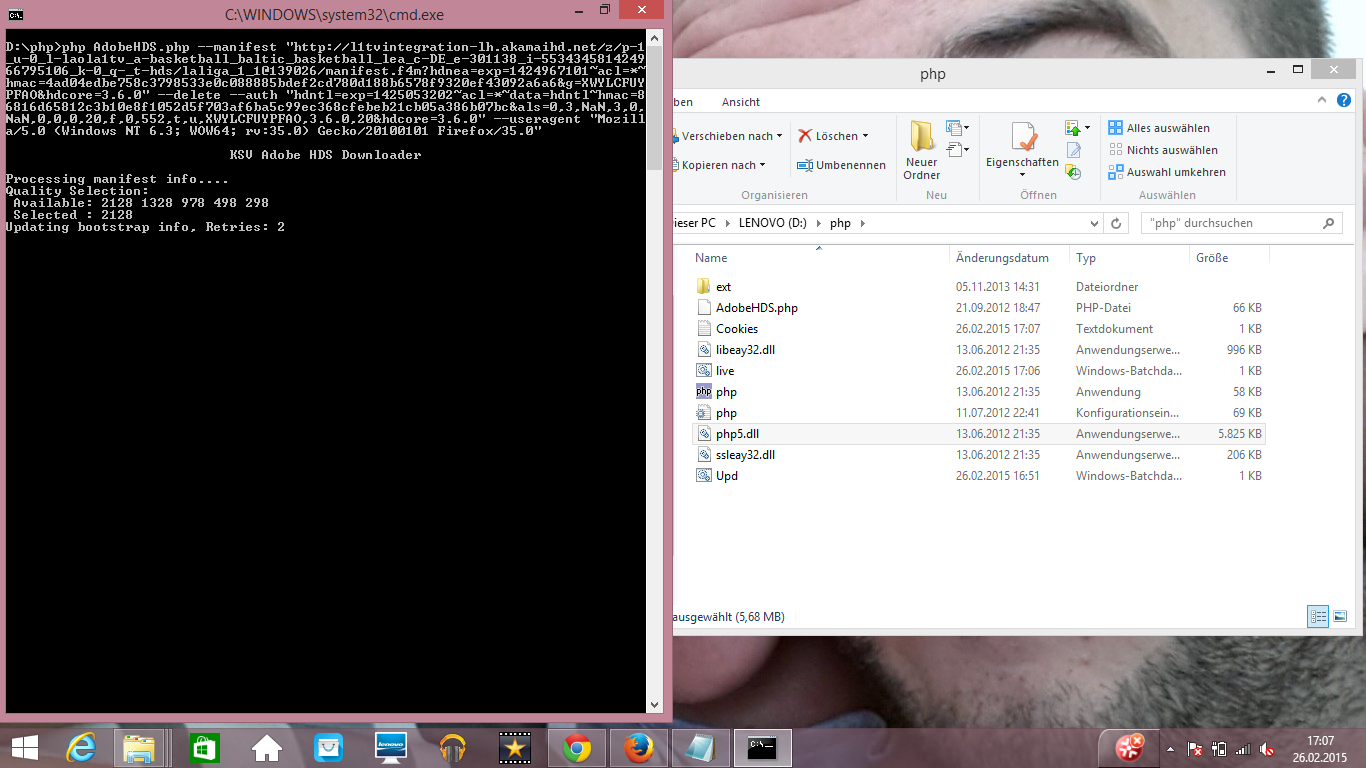Open the ext folder
Image resolution: width=1366 pixels, height=768 pixels.
(723, 287)
